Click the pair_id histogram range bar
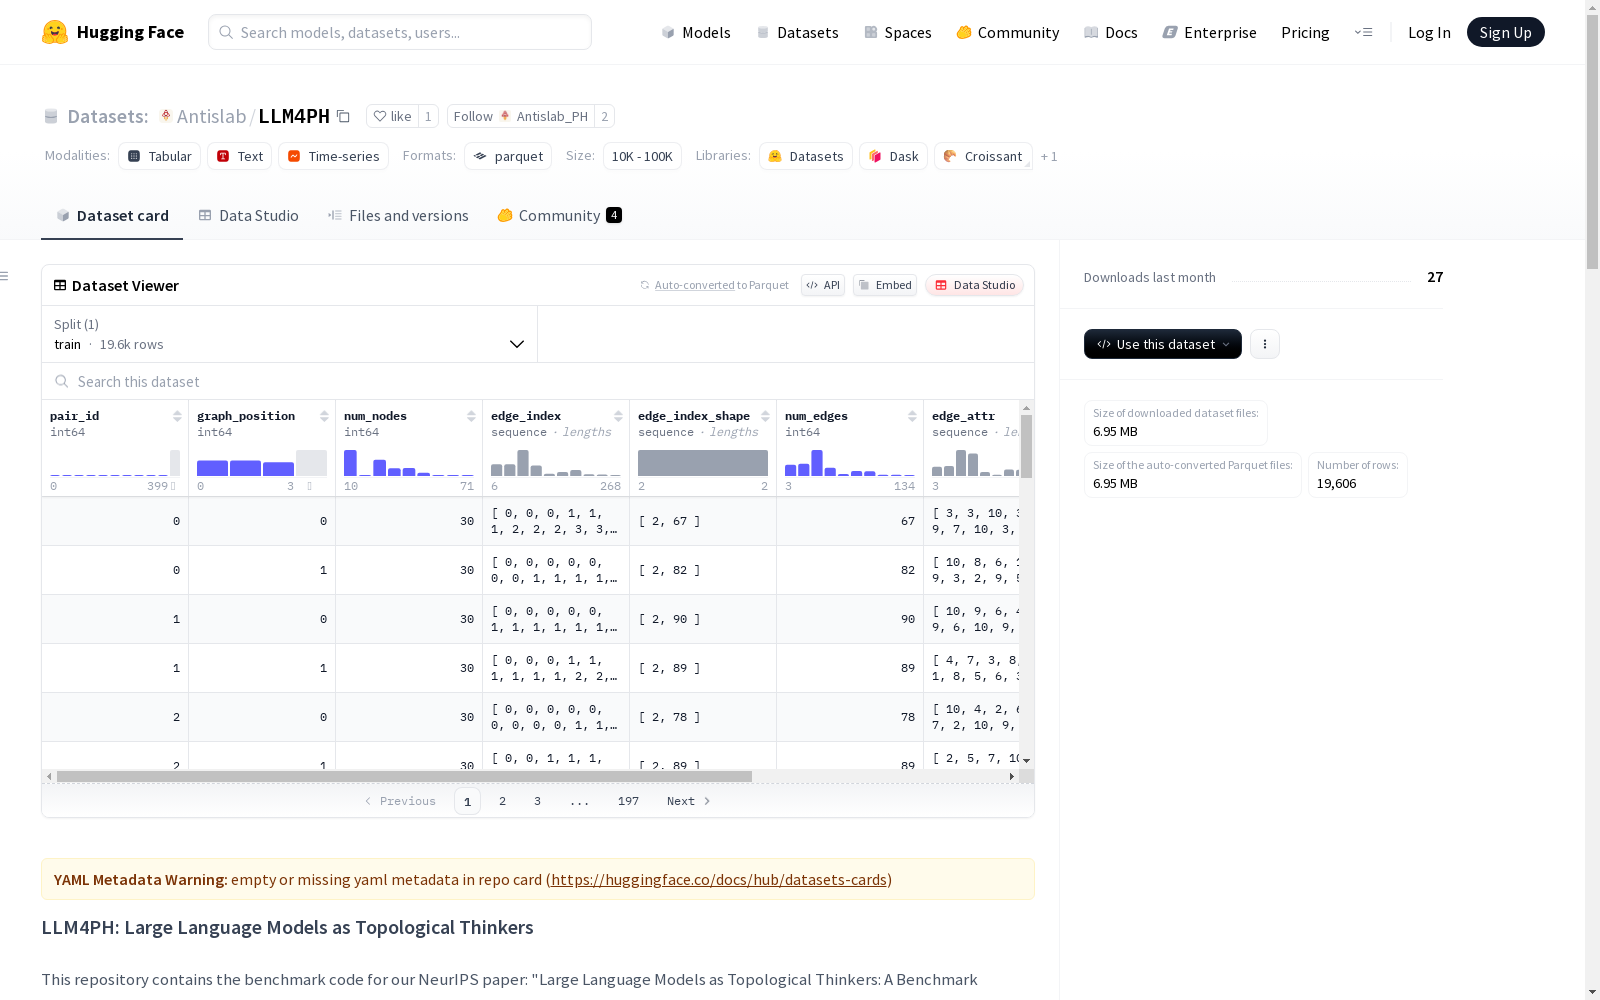This screenshot has width=1600, height=1000. (115, 463)
